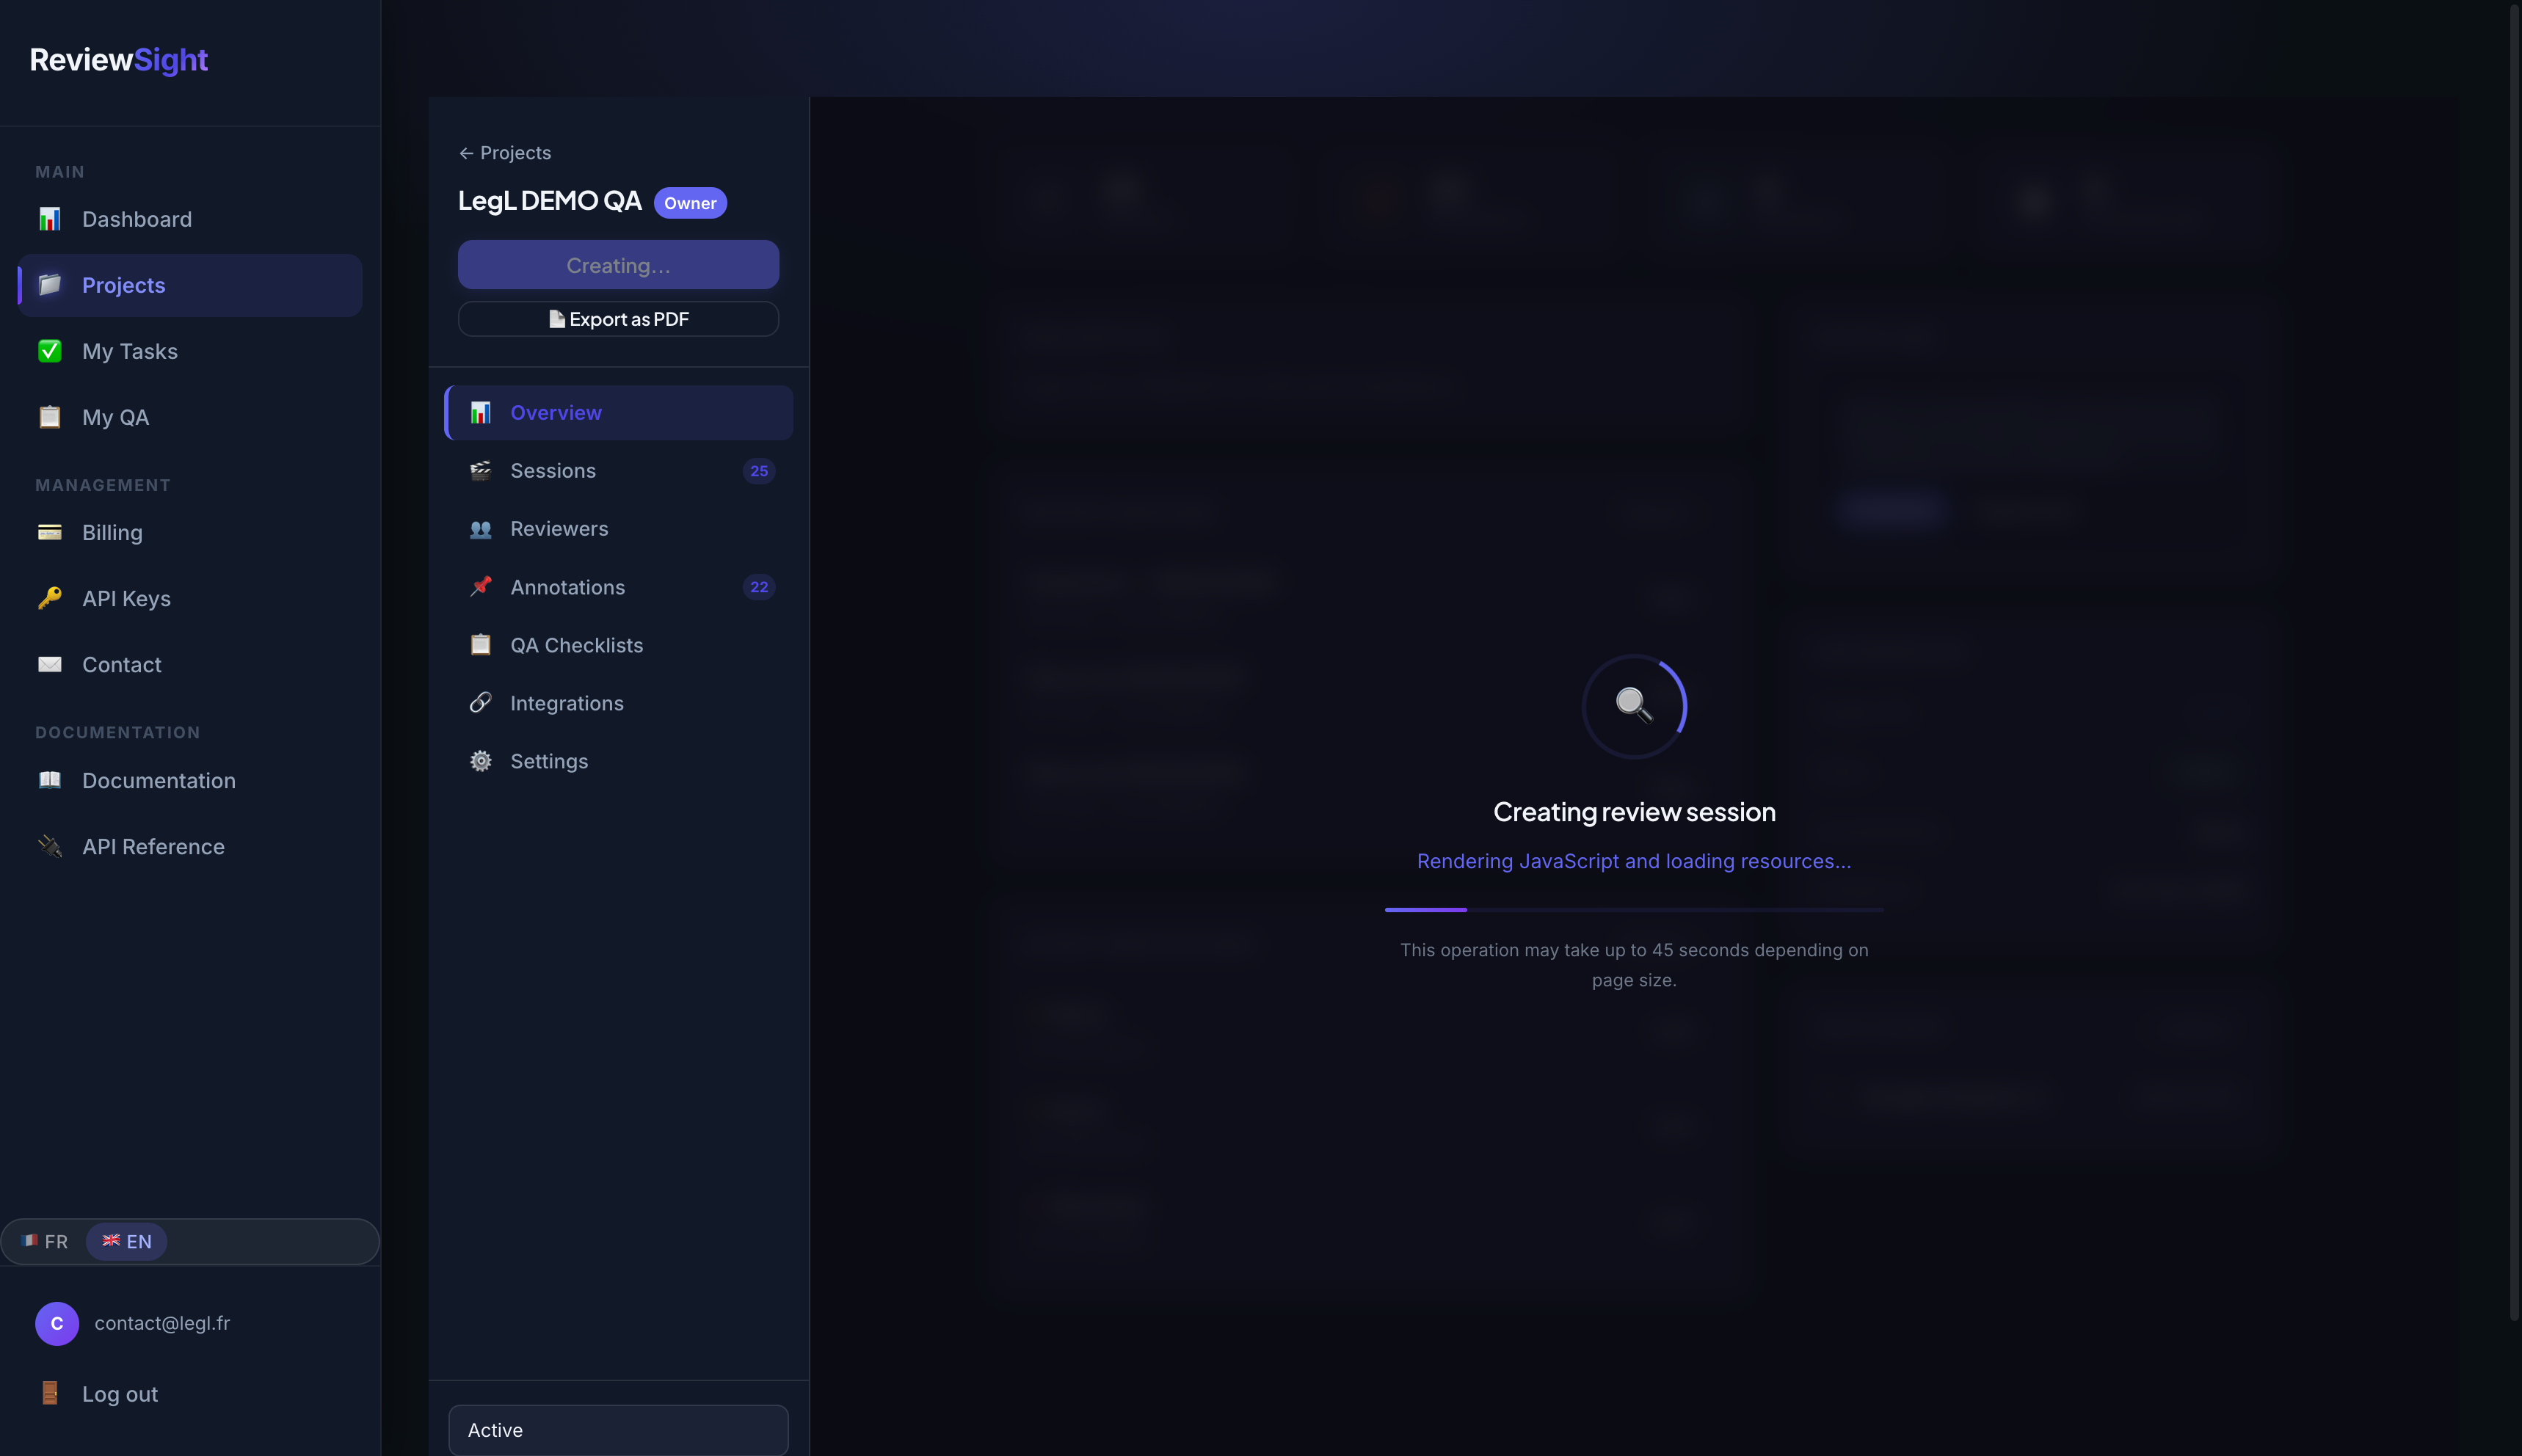The image size is (2522, 1456).
Task: Click the API Keys key icon
Action: [x=50, y=598]
